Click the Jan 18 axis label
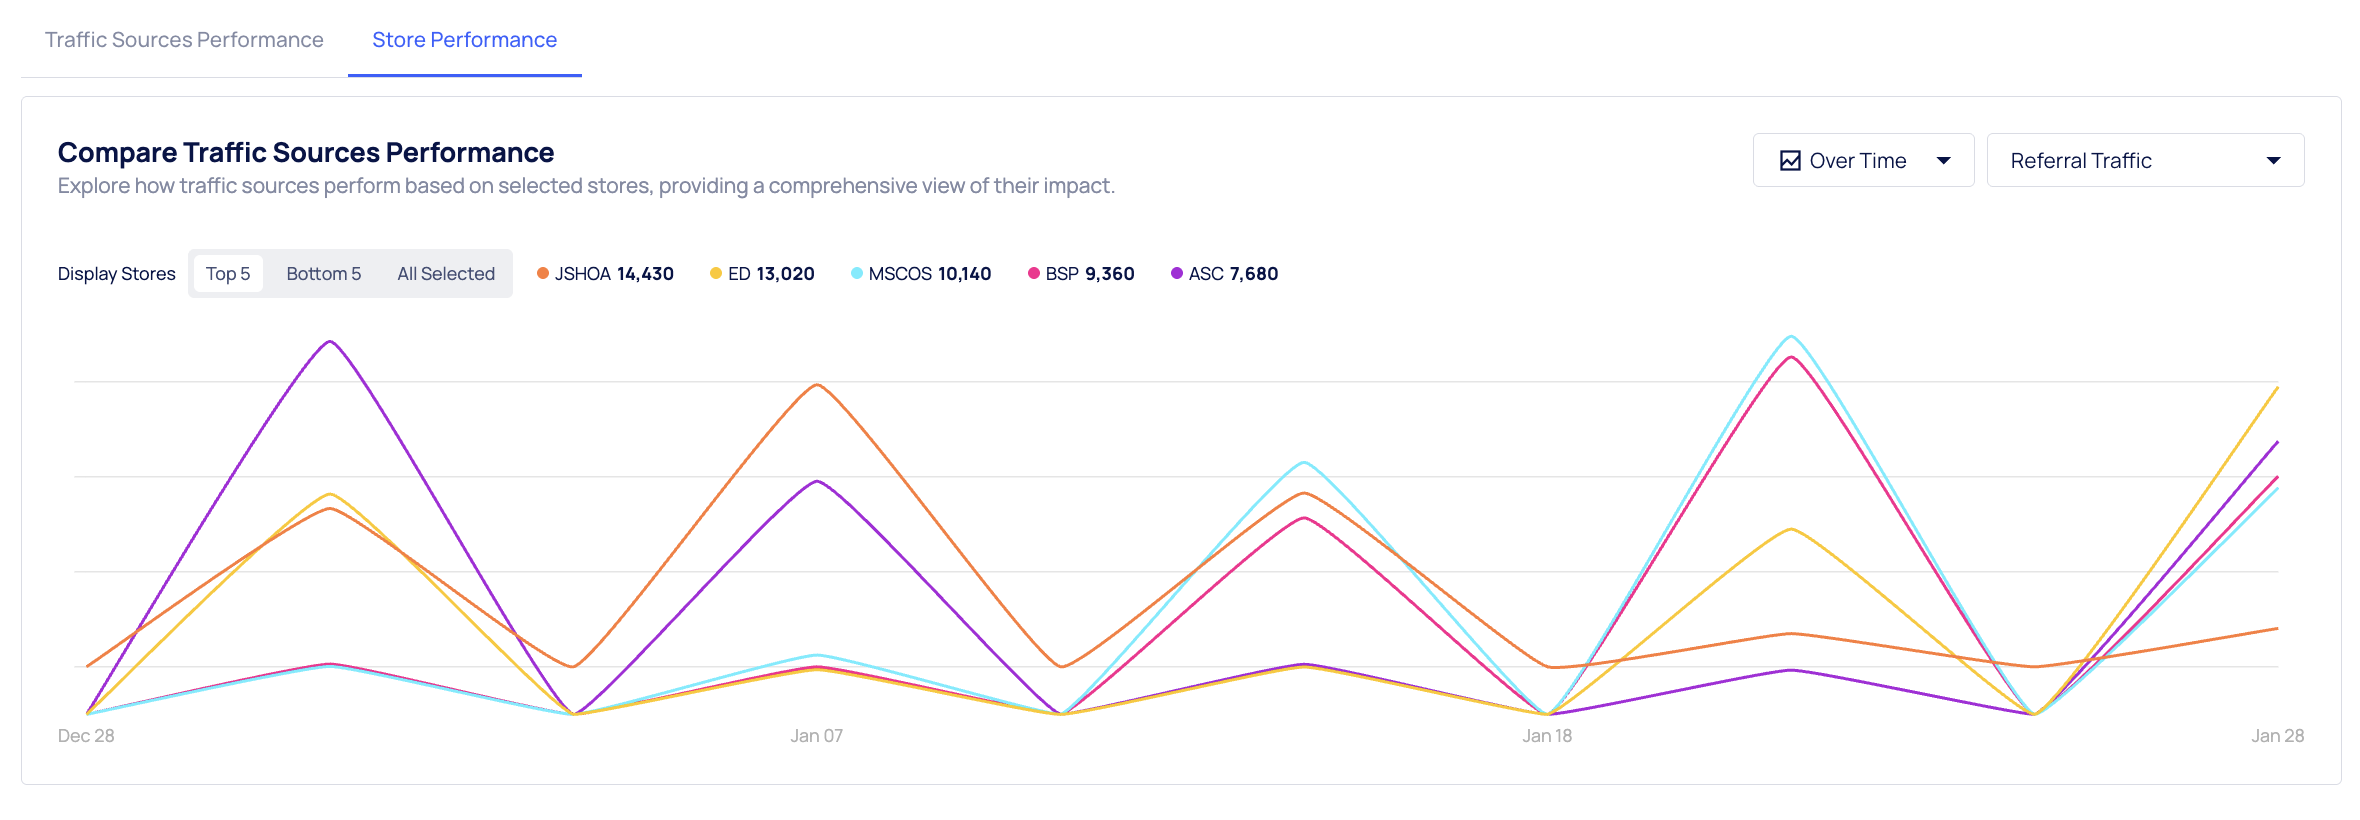 pos(1547,736)
